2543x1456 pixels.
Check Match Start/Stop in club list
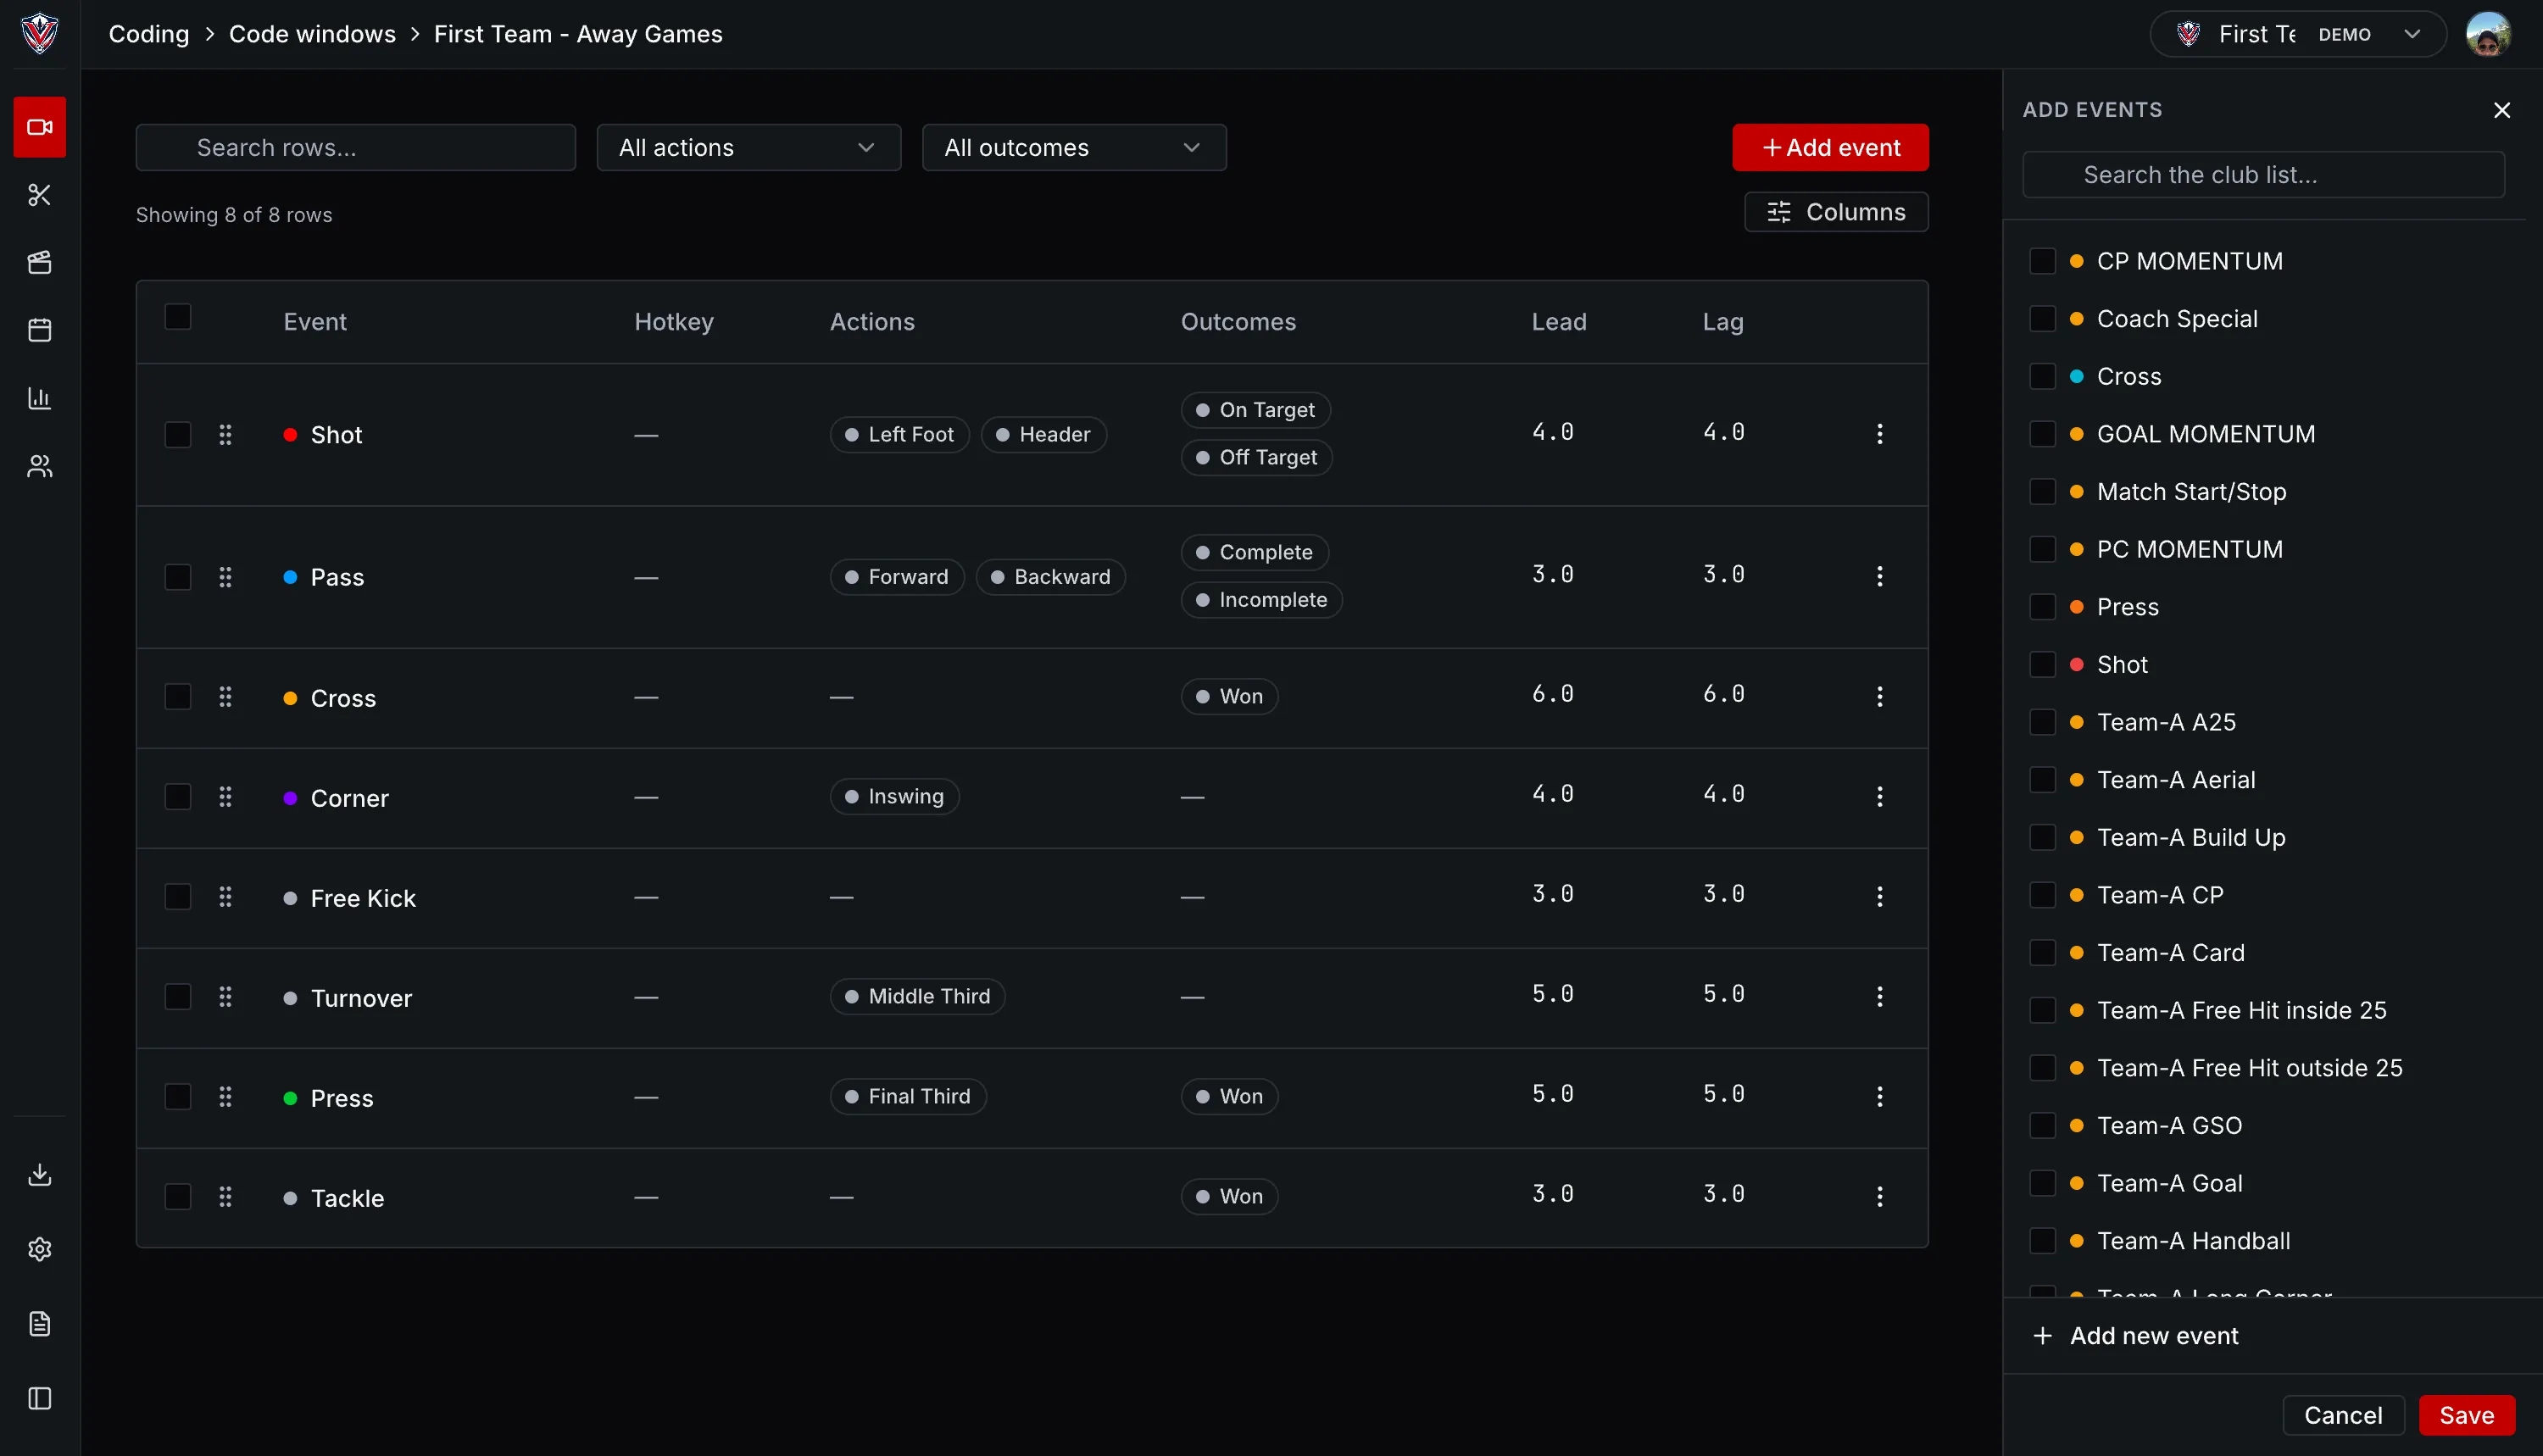pyautogui.click(x=2043, y=492)
